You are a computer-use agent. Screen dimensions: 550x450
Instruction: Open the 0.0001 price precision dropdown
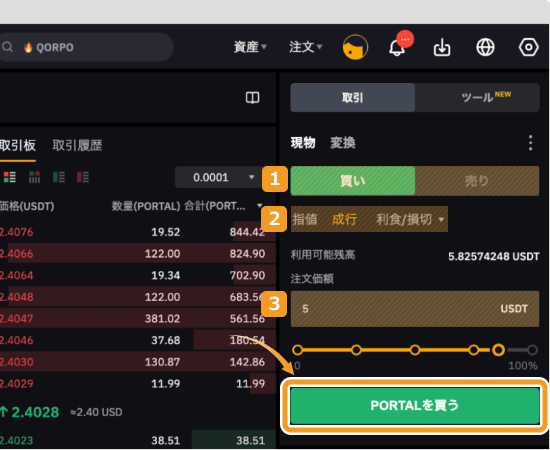click(219, 177)
